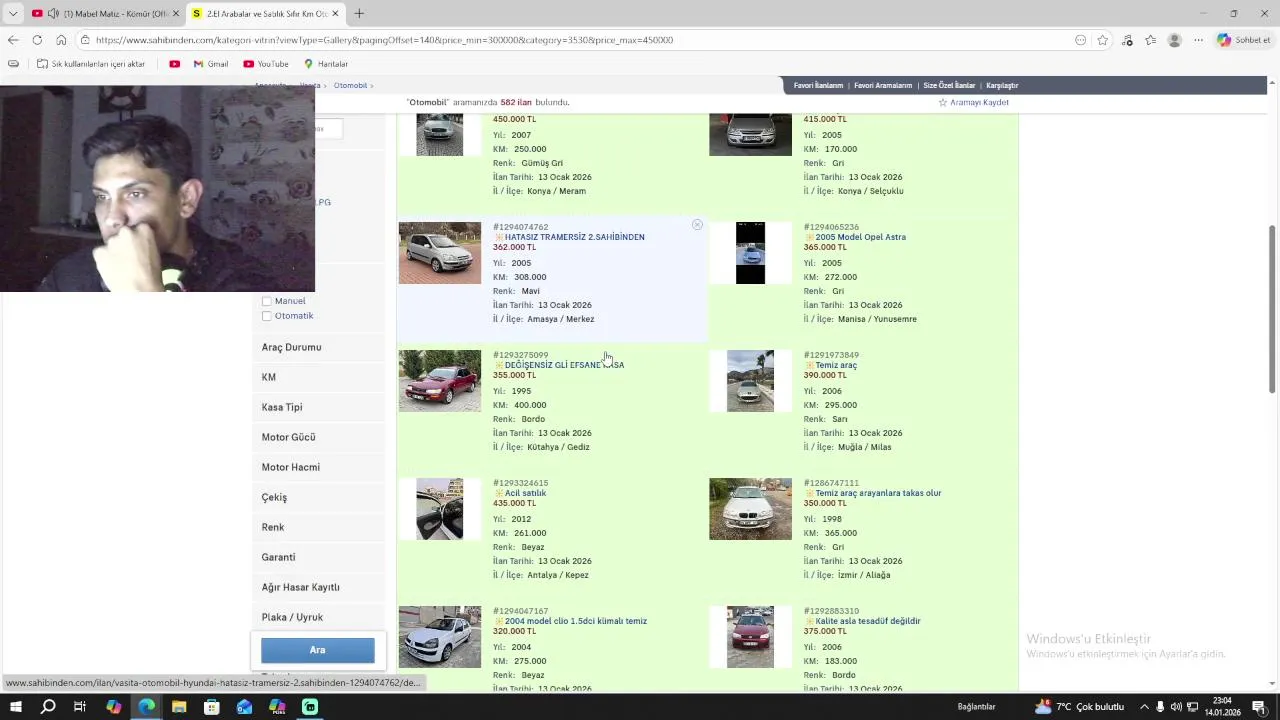Close the sahibinden 2.El Arabalar tab
1280x720 pixels.
tap(336, 13)
